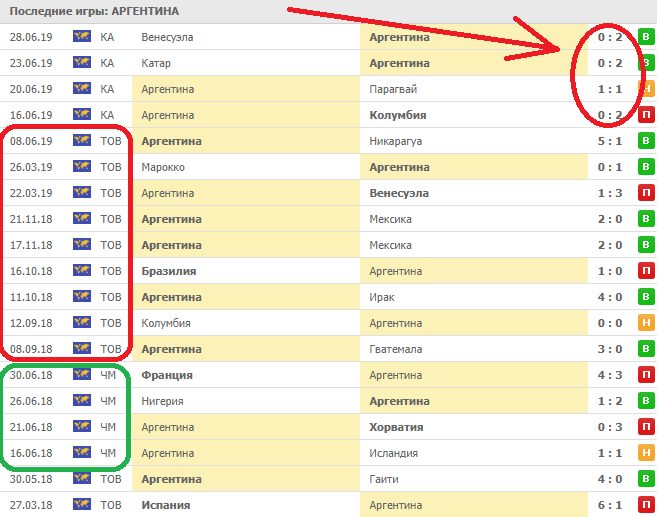Open the Гватемала team link
Image resolution: width=657 pixels, height=517 pixels.
click(396, 349)
